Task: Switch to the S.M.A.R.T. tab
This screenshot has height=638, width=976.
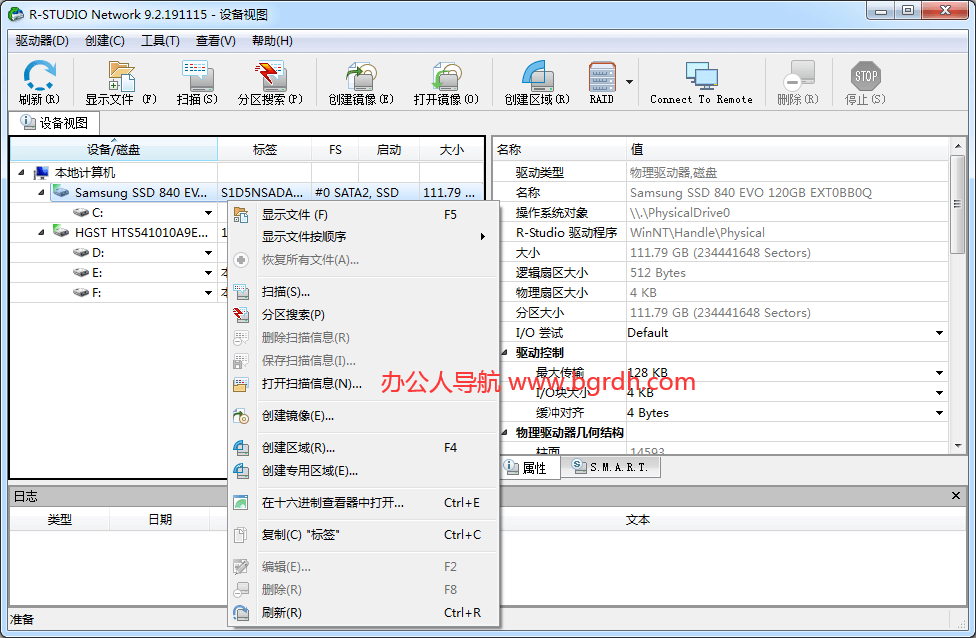Action: 613,466
